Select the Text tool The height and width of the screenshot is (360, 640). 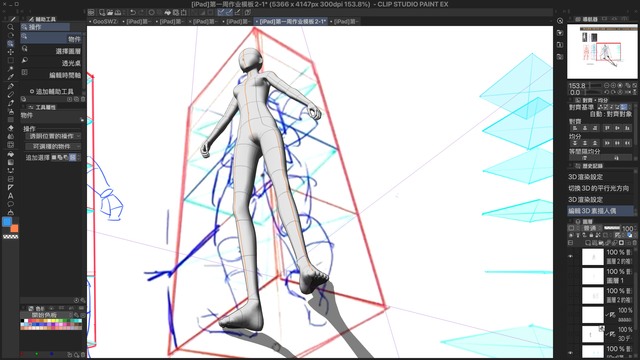pos(11,196)
